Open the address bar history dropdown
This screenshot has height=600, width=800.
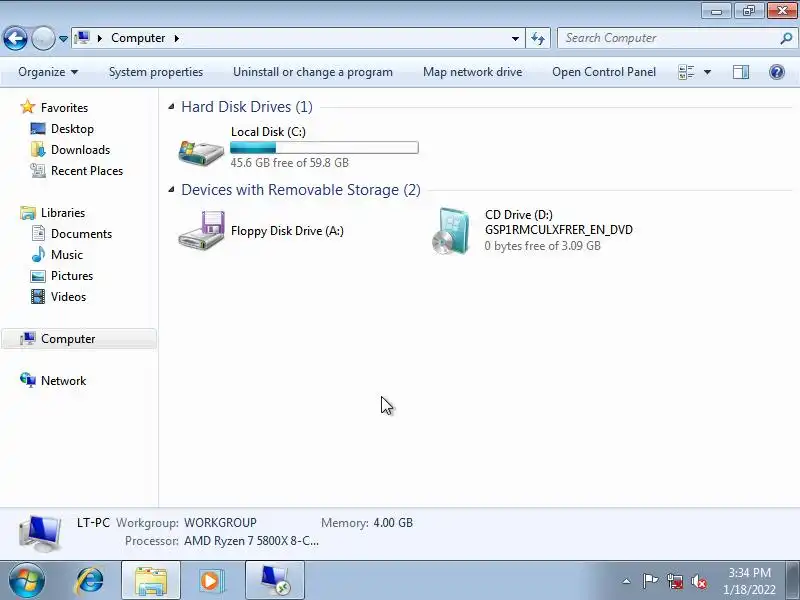point(515,38)
